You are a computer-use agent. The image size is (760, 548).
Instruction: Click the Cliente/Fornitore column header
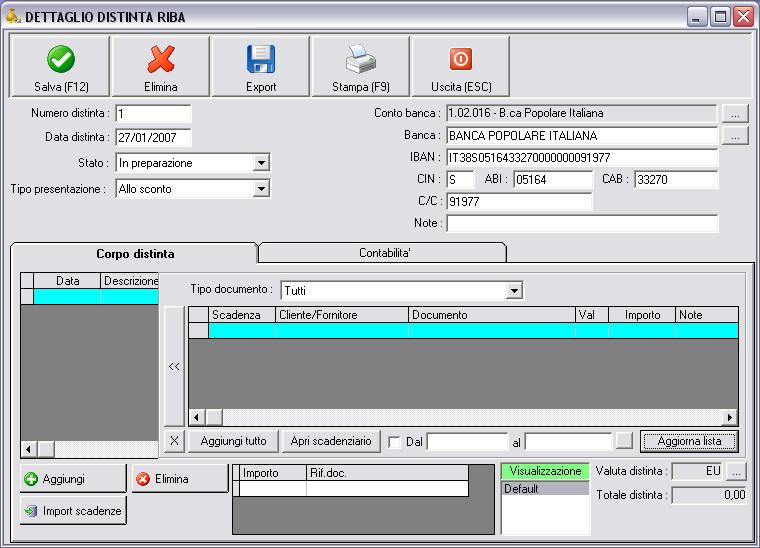pyautogui.click(x=342, y=315)
